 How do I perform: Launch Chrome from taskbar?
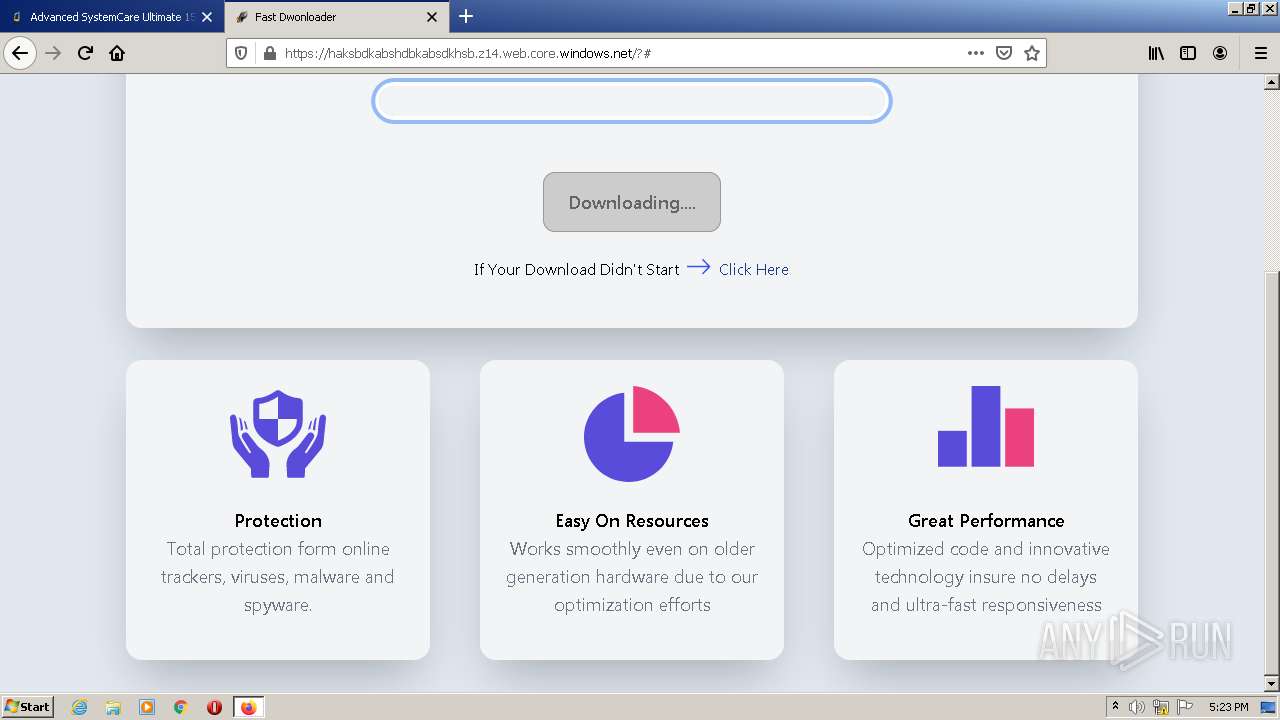[x=181, y=707]
